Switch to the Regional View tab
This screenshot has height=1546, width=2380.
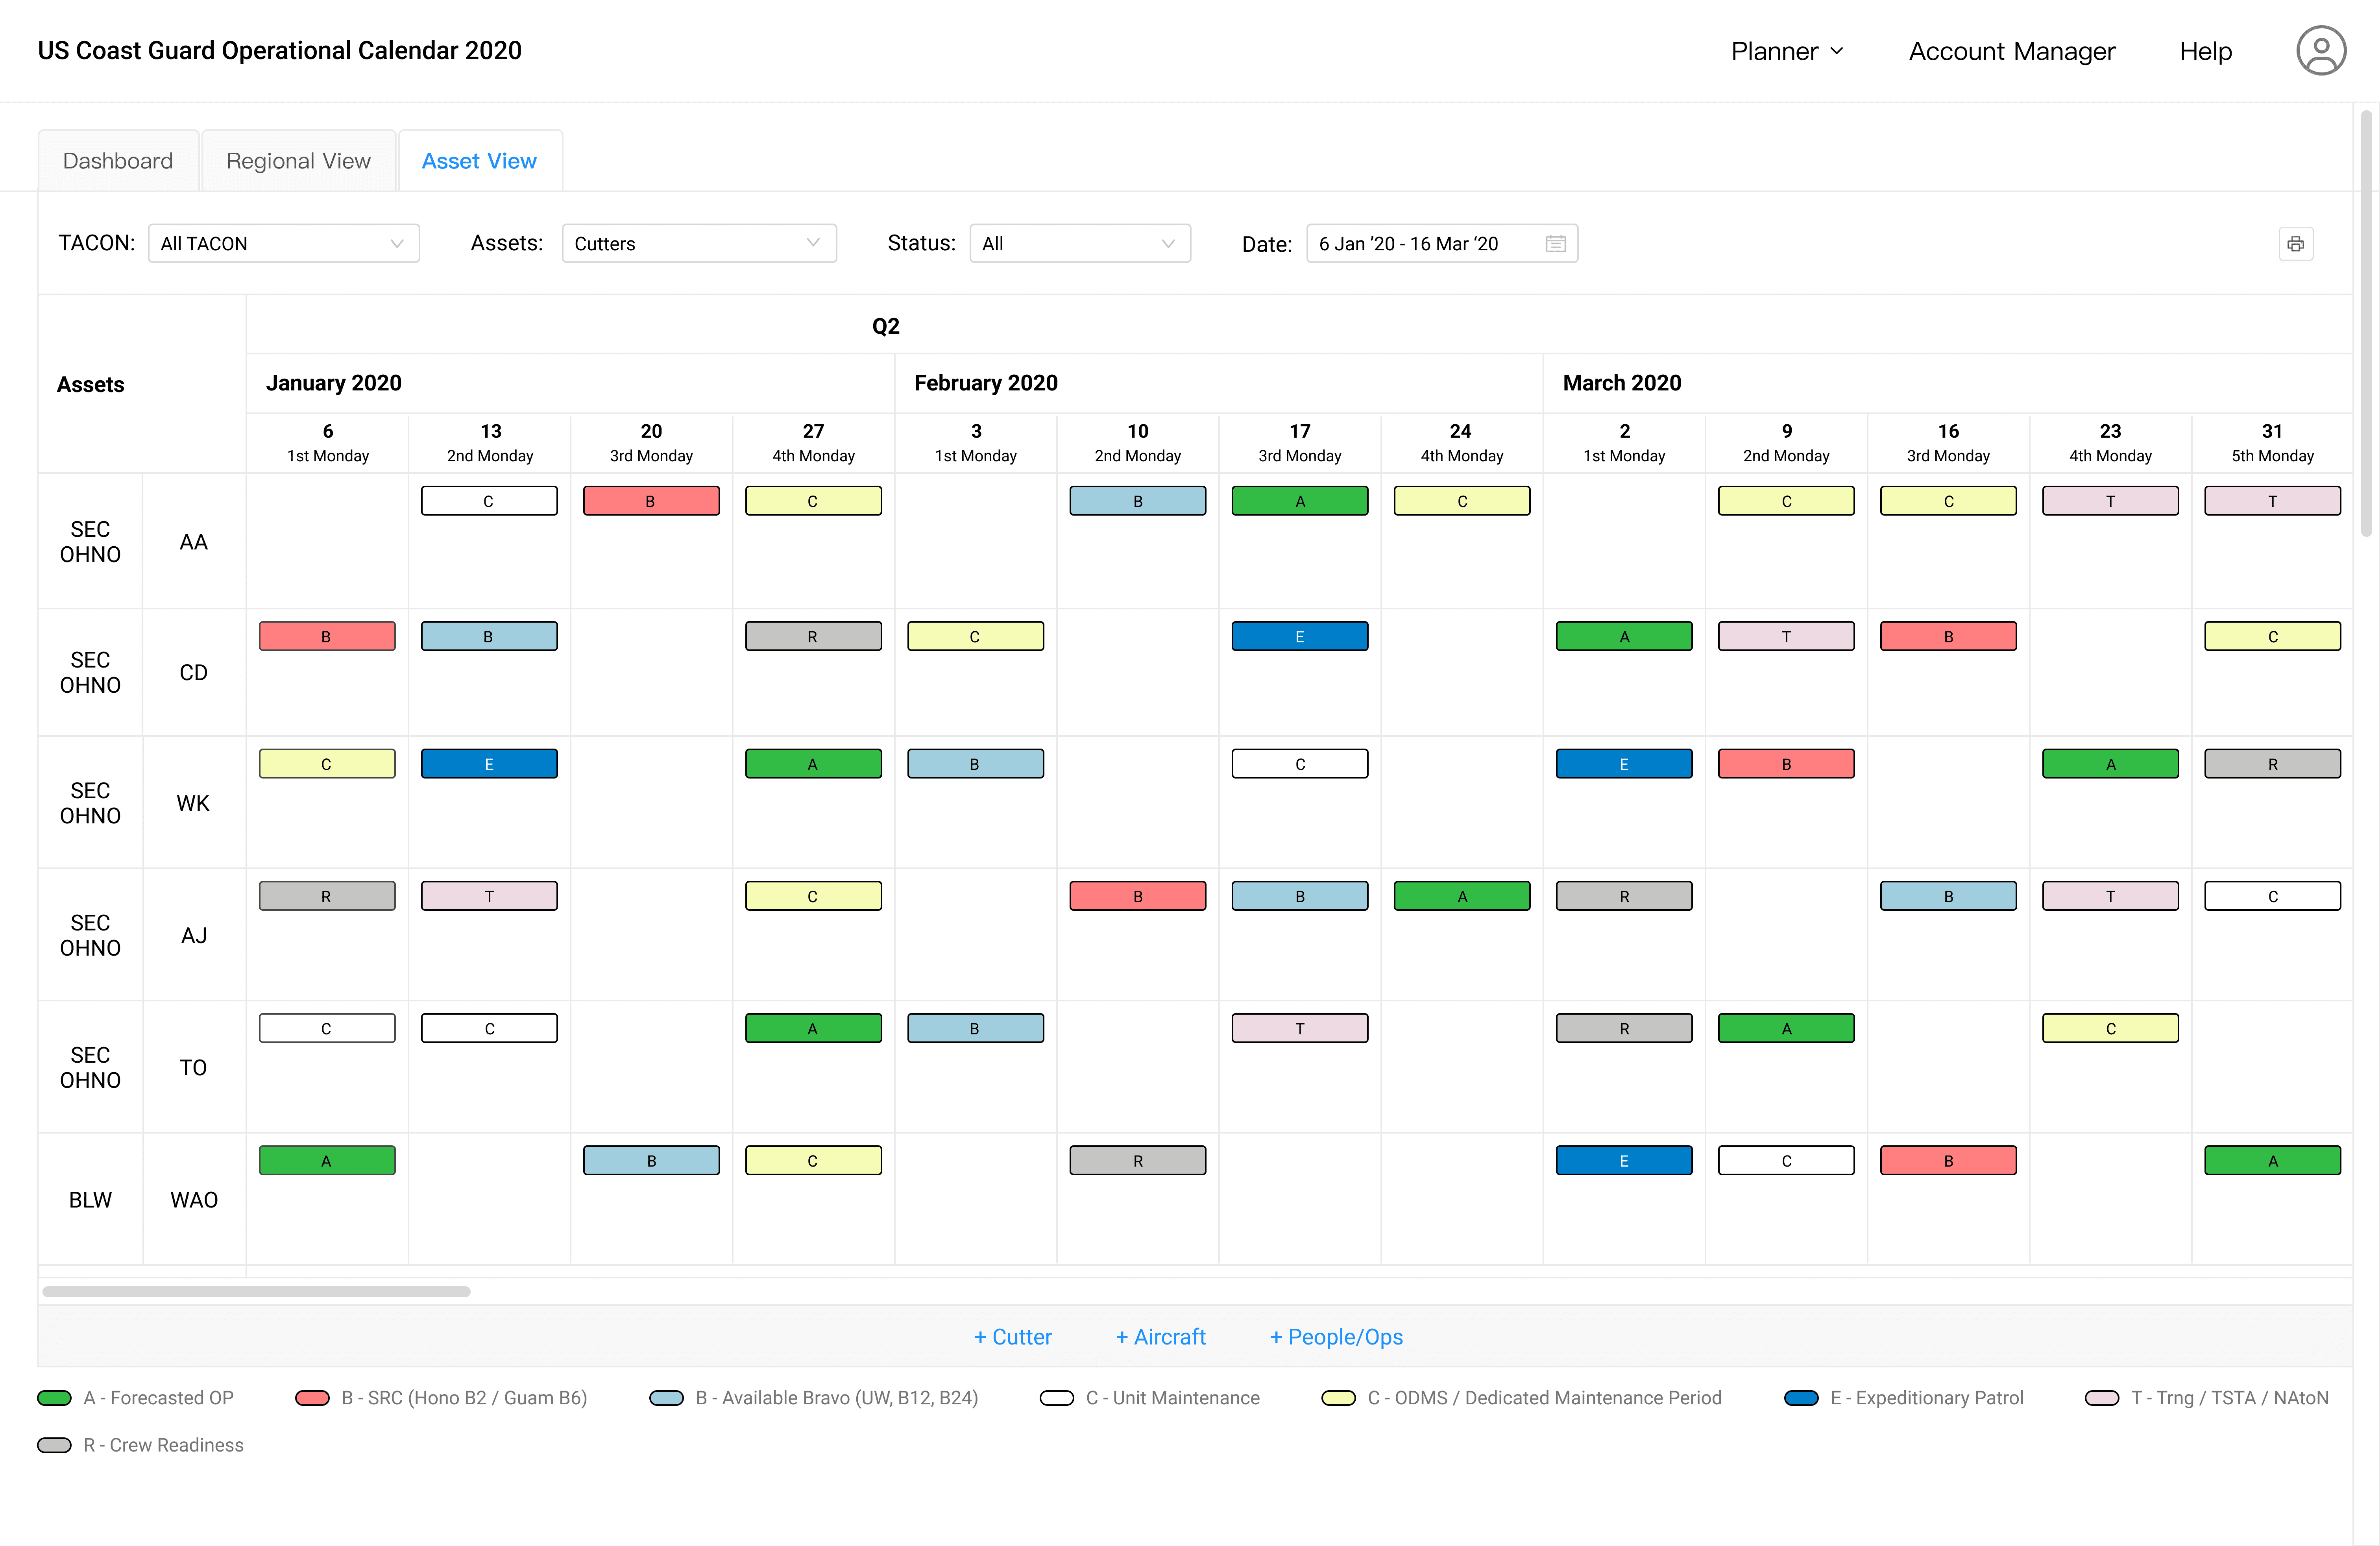point(298,161)
